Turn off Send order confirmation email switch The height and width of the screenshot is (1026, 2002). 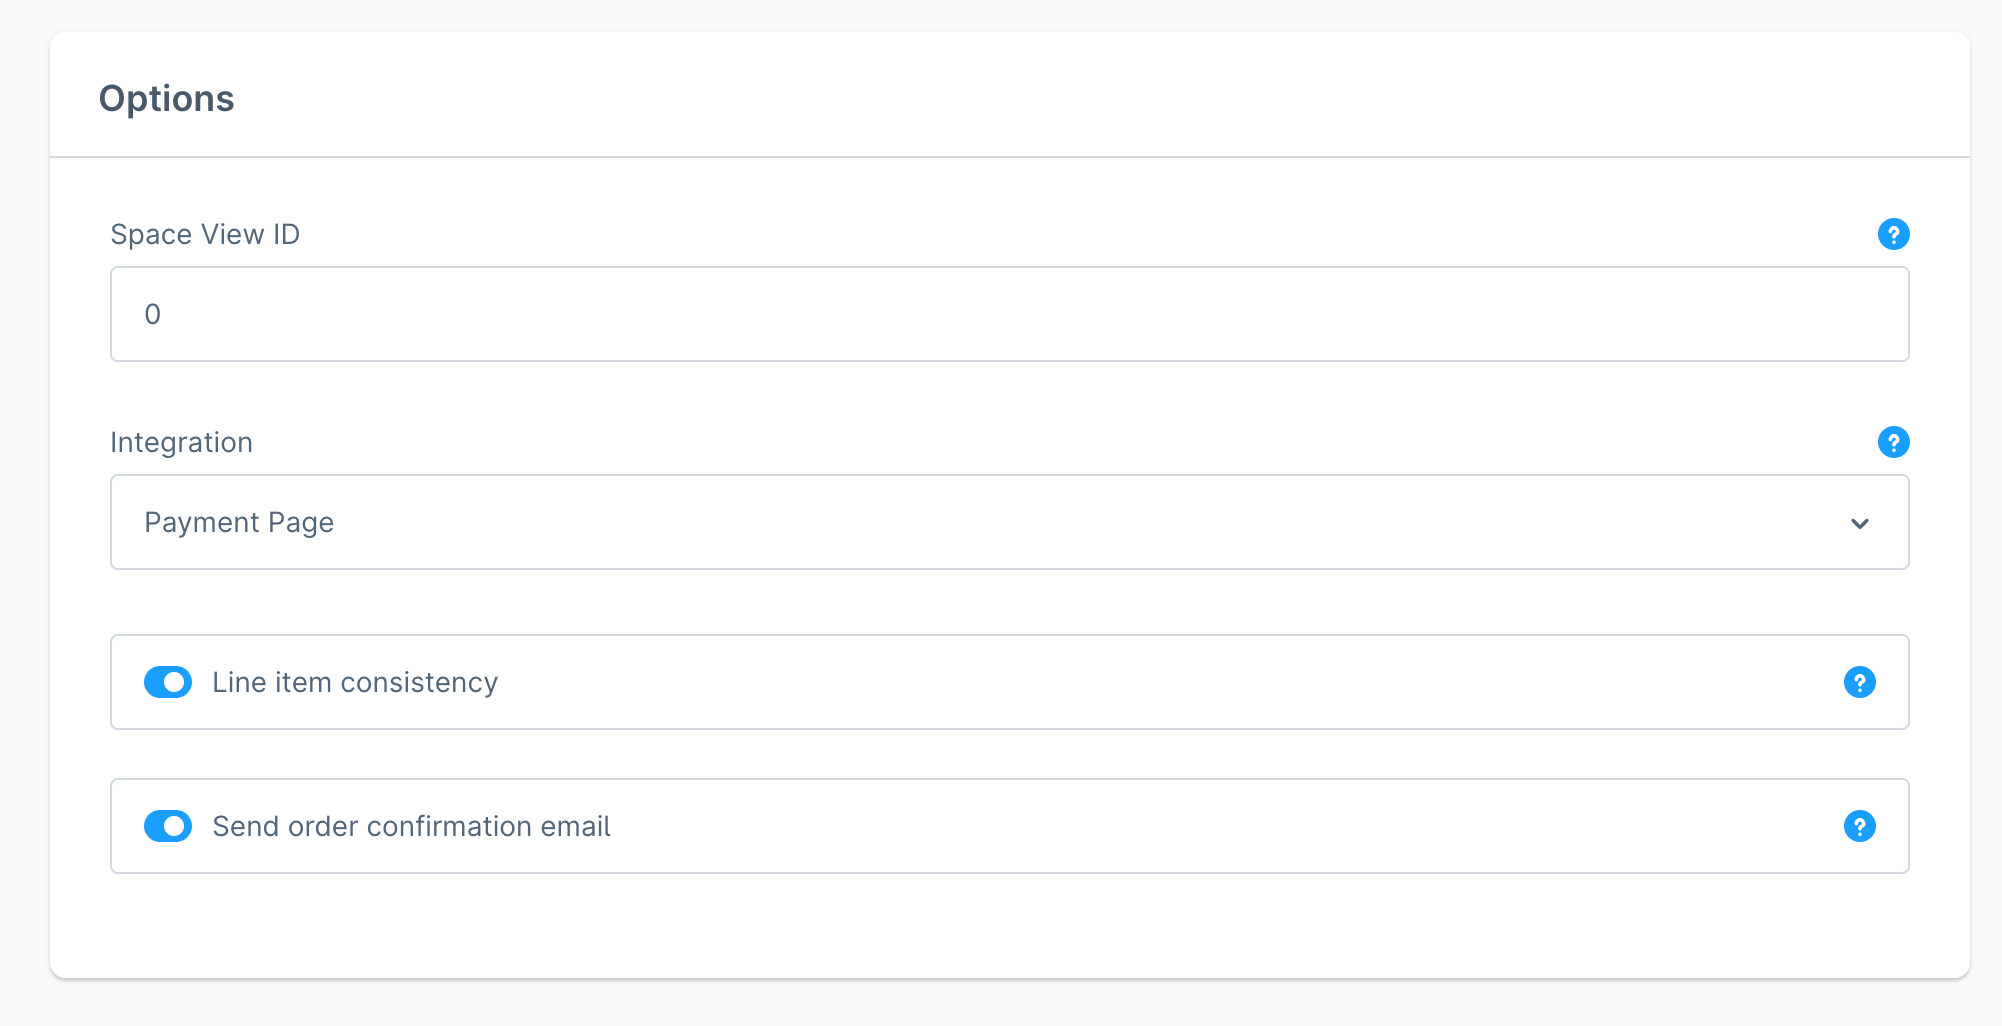coord(168,826)
